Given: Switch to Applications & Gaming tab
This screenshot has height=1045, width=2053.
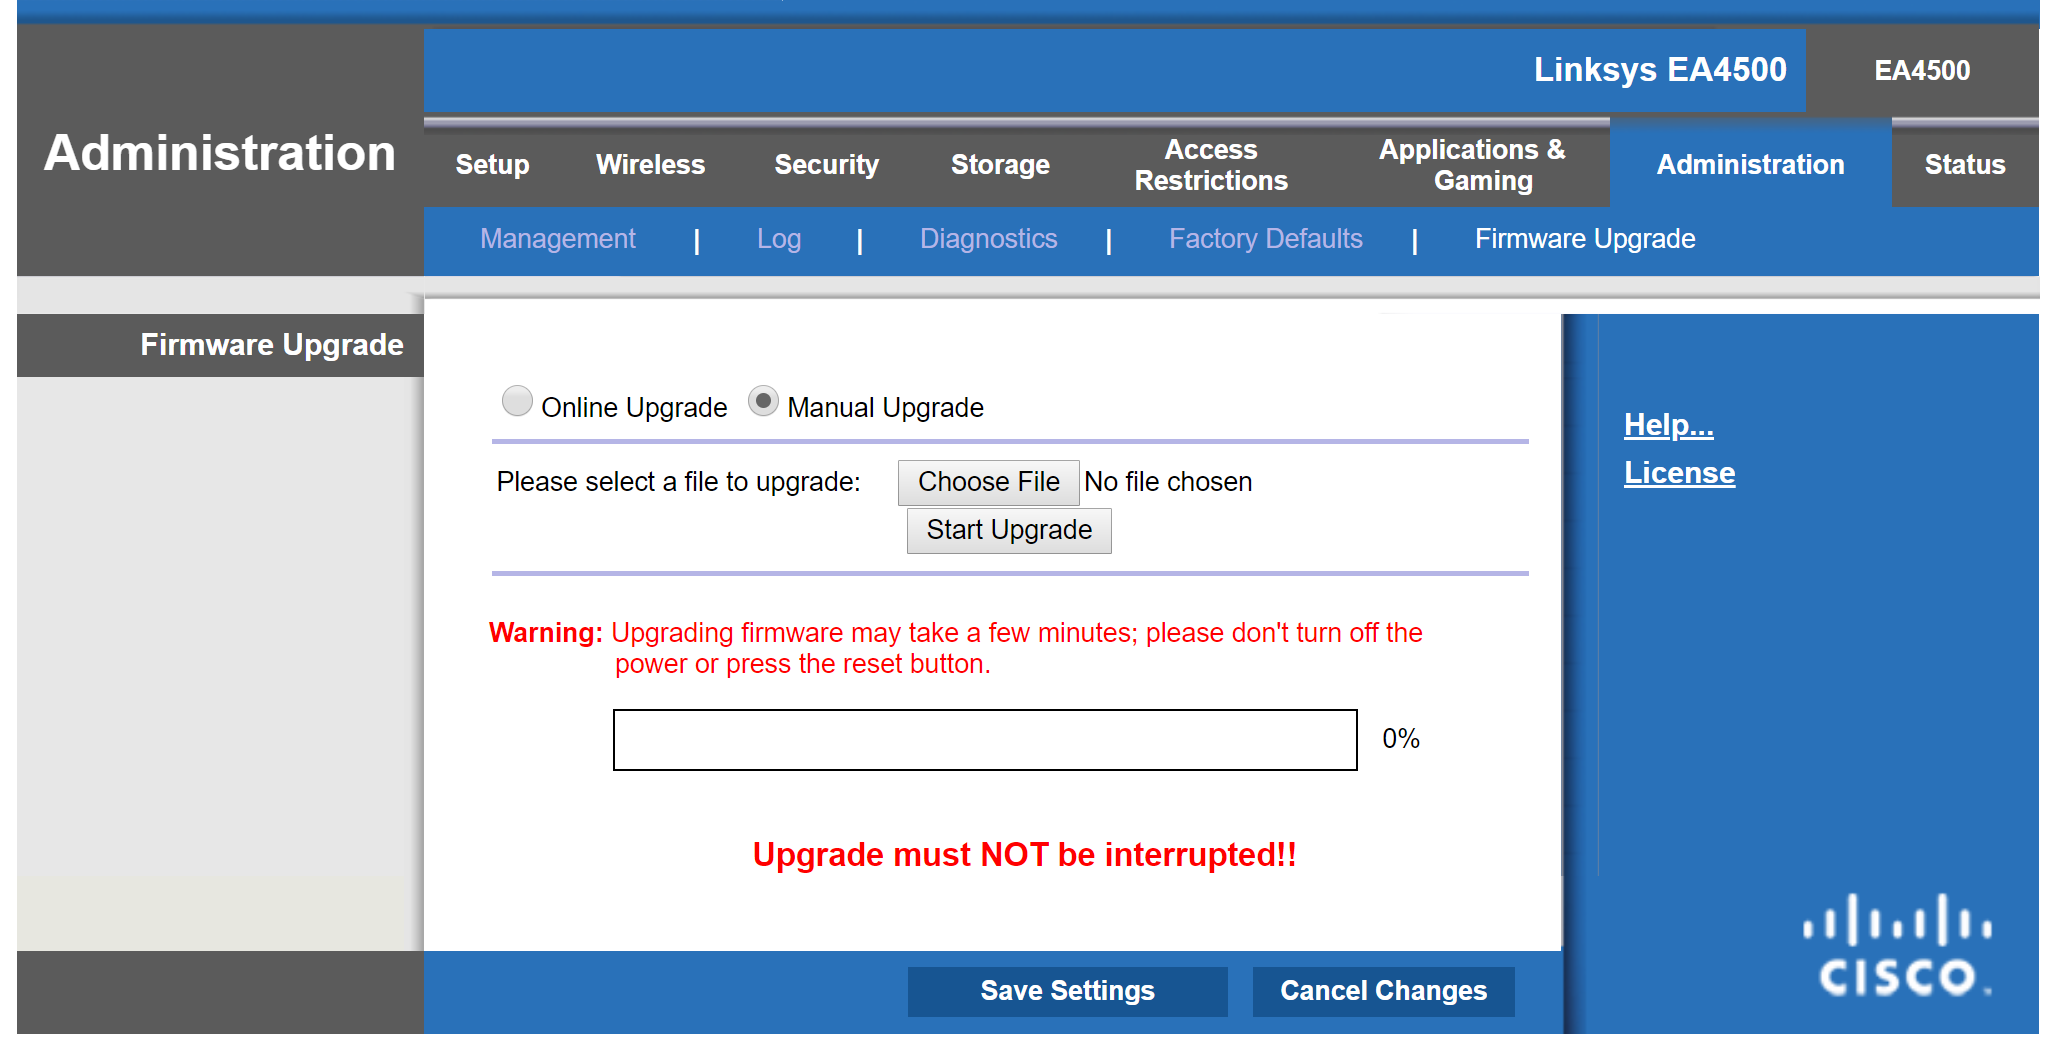Looking at the screenshot, I should 1472,165.
